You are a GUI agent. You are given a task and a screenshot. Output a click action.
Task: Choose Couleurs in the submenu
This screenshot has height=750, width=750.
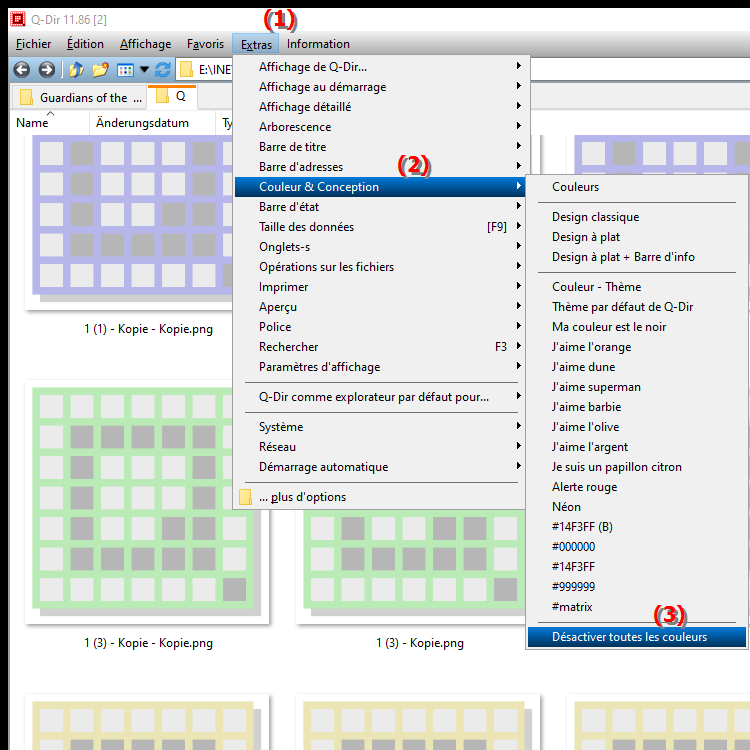[637, 187]
